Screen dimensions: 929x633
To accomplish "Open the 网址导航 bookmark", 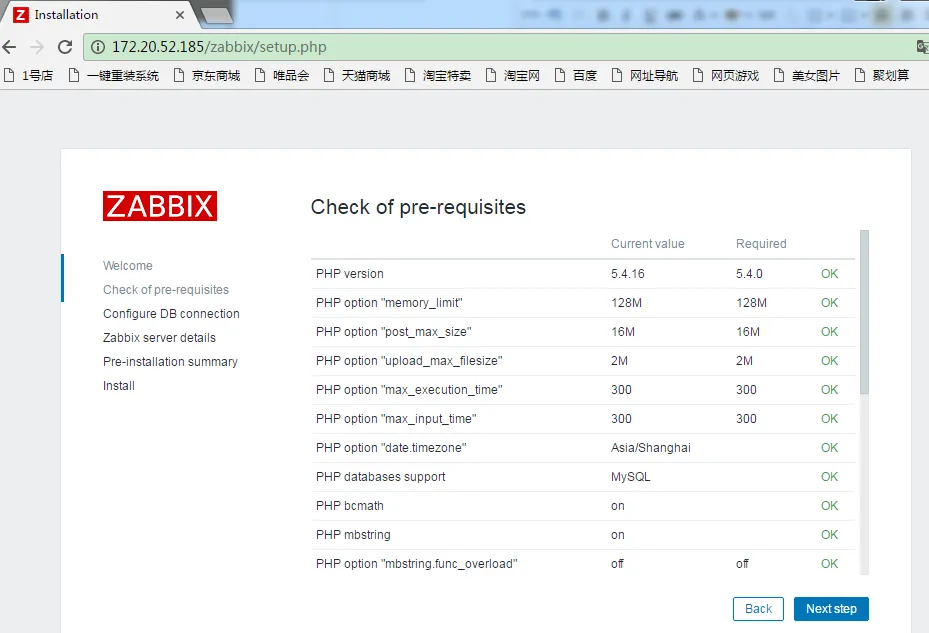I will [x=645, y=75].
